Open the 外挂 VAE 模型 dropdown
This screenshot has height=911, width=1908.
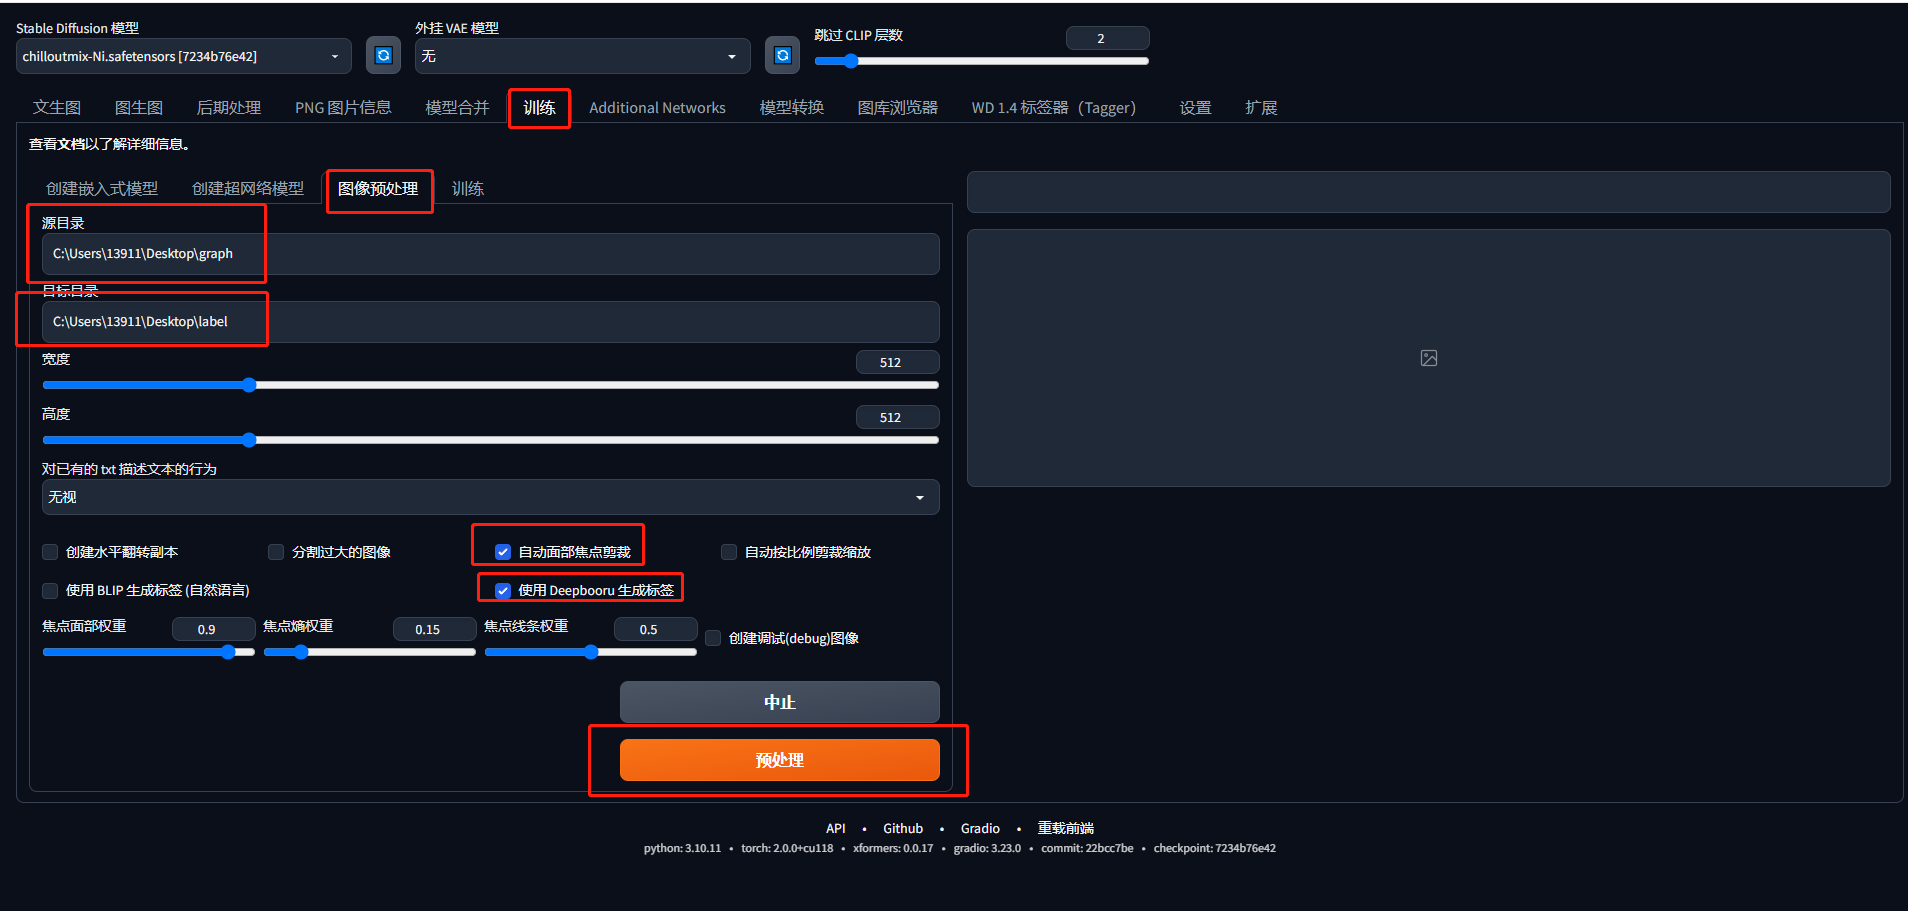pos(583,56)
